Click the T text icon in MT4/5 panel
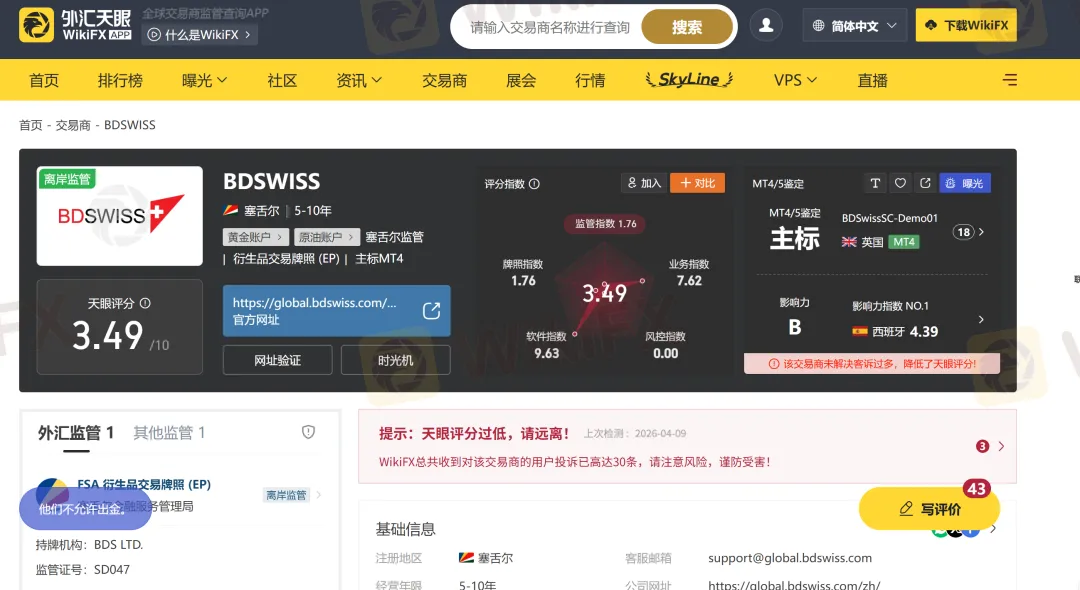The height and width of the screenshot is (590, 1080). [875, 183]
